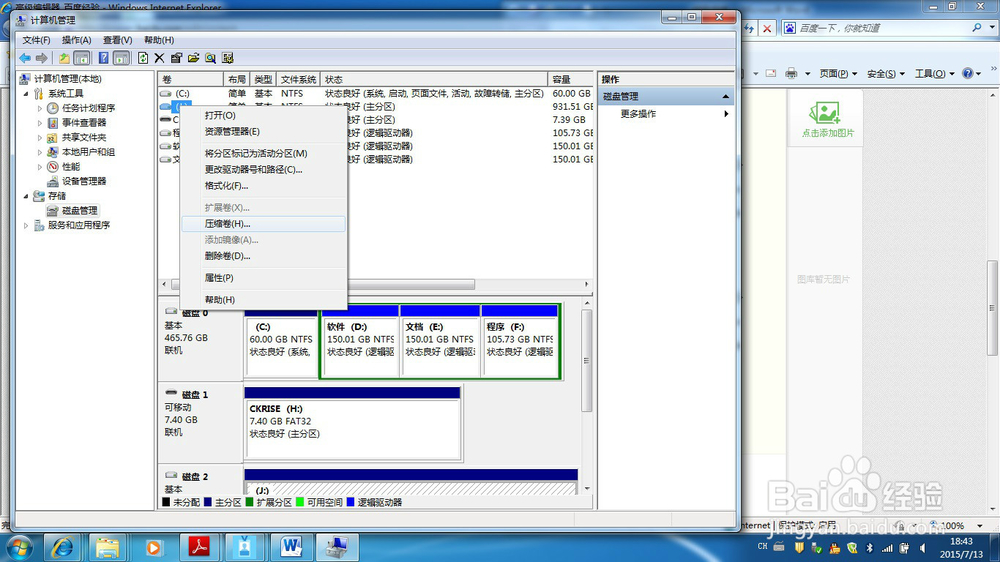The height and width of the screenshot is (562, 1000).
Task: Open the 文件(F) menu
Action: 36,40
